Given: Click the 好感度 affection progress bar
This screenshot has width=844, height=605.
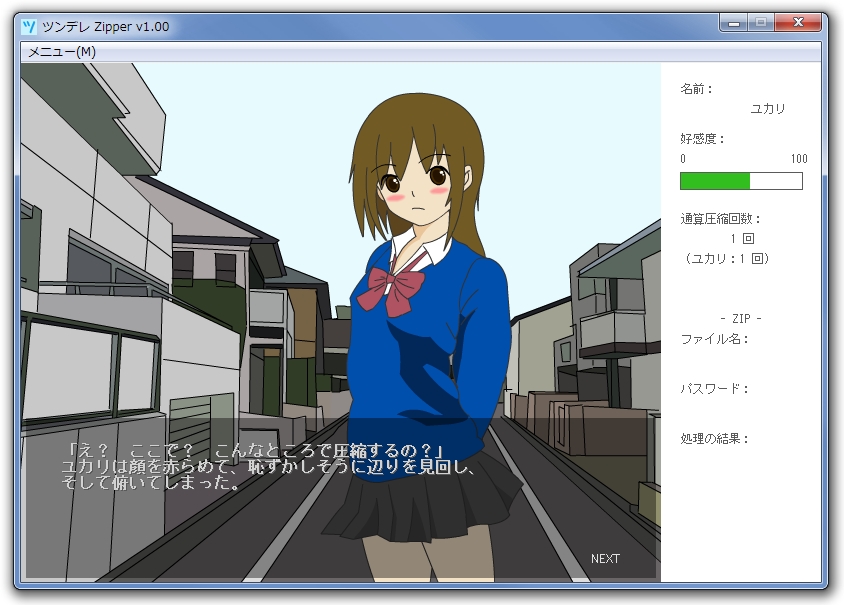Looking at the screenshot, I should (741, 181).
